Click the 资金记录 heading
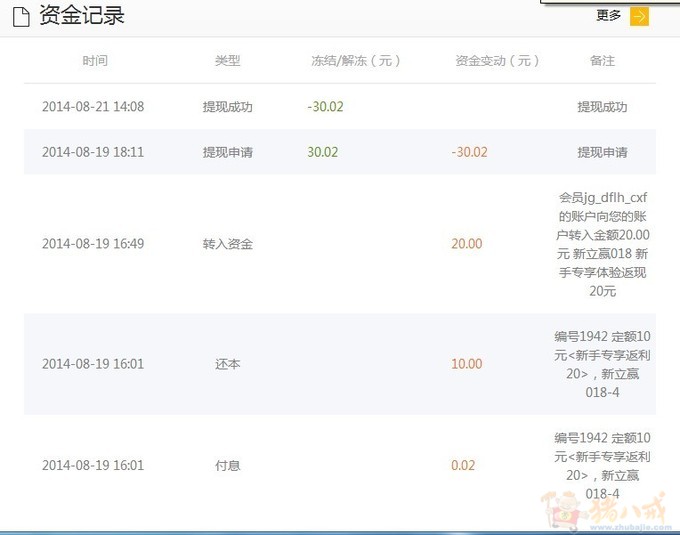The image size is (680, 535). pos(82,15)
